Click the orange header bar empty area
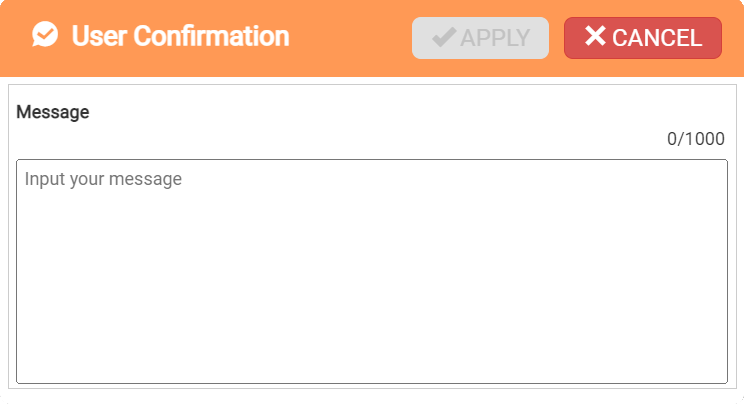 point(350,38)
